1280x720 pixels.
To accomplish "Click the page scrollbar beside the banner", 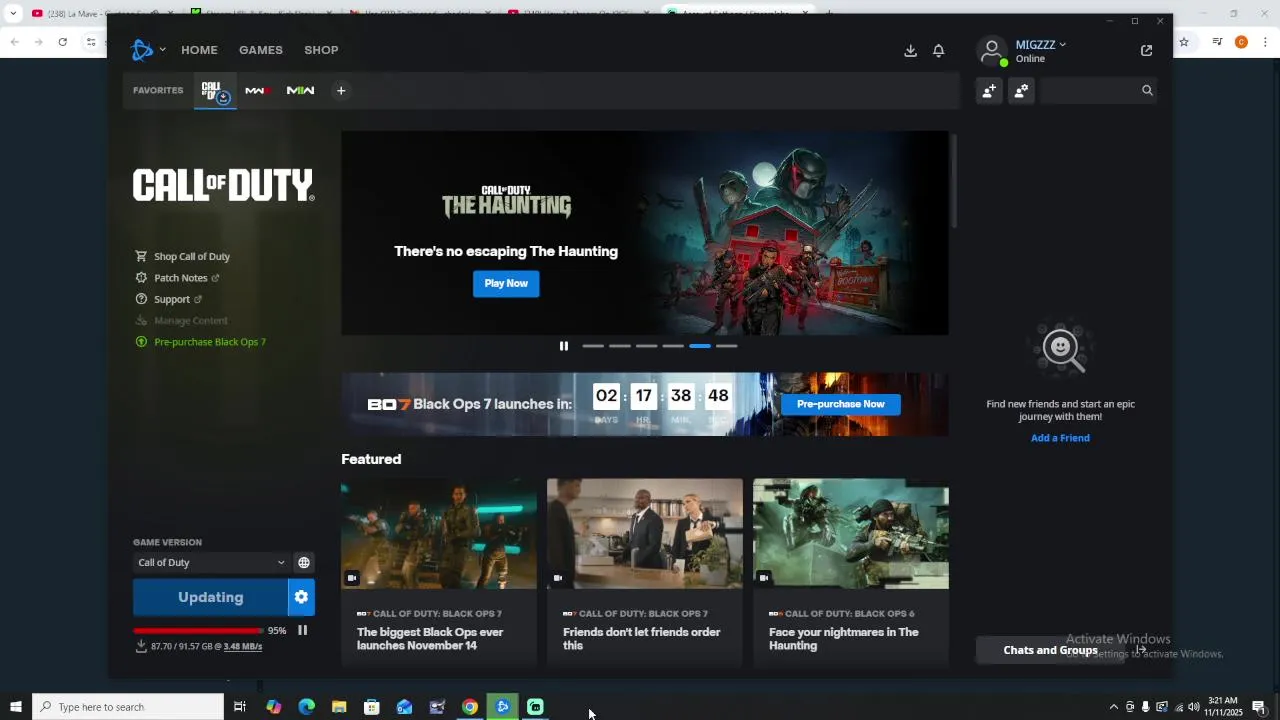I will point(955,180).
